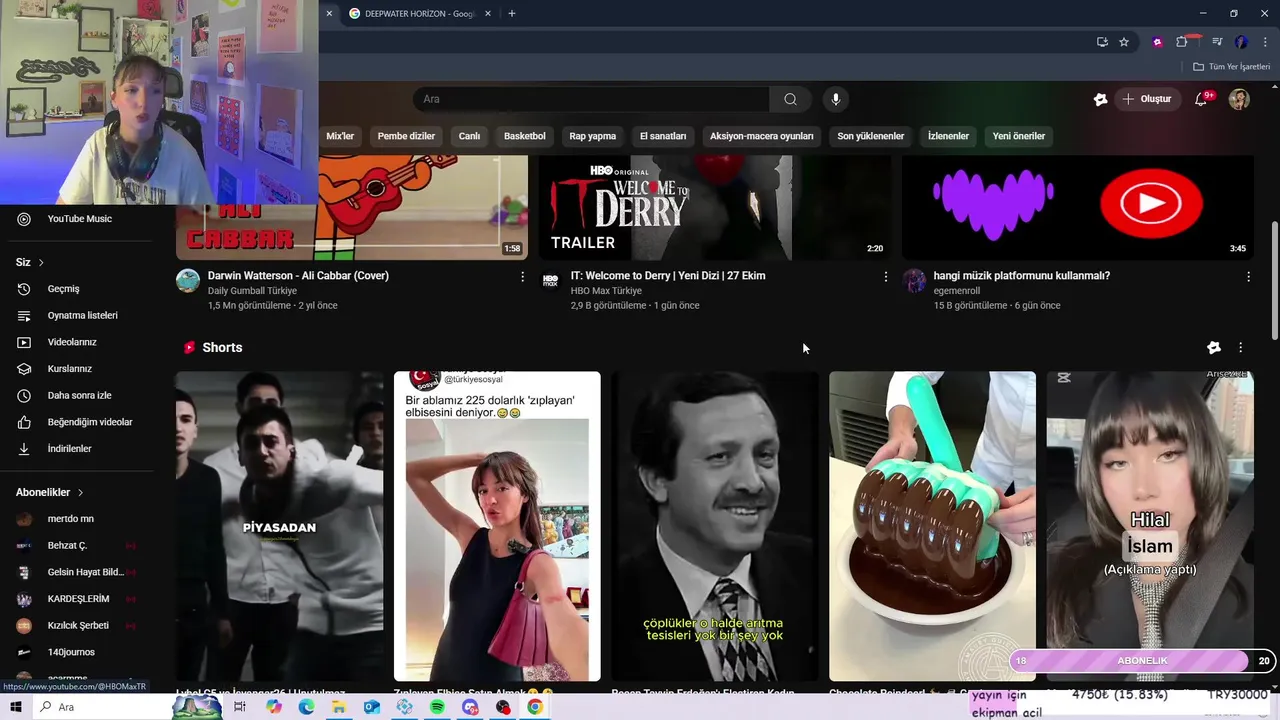Open YouTube Music in sidebar

pos(80,219)
